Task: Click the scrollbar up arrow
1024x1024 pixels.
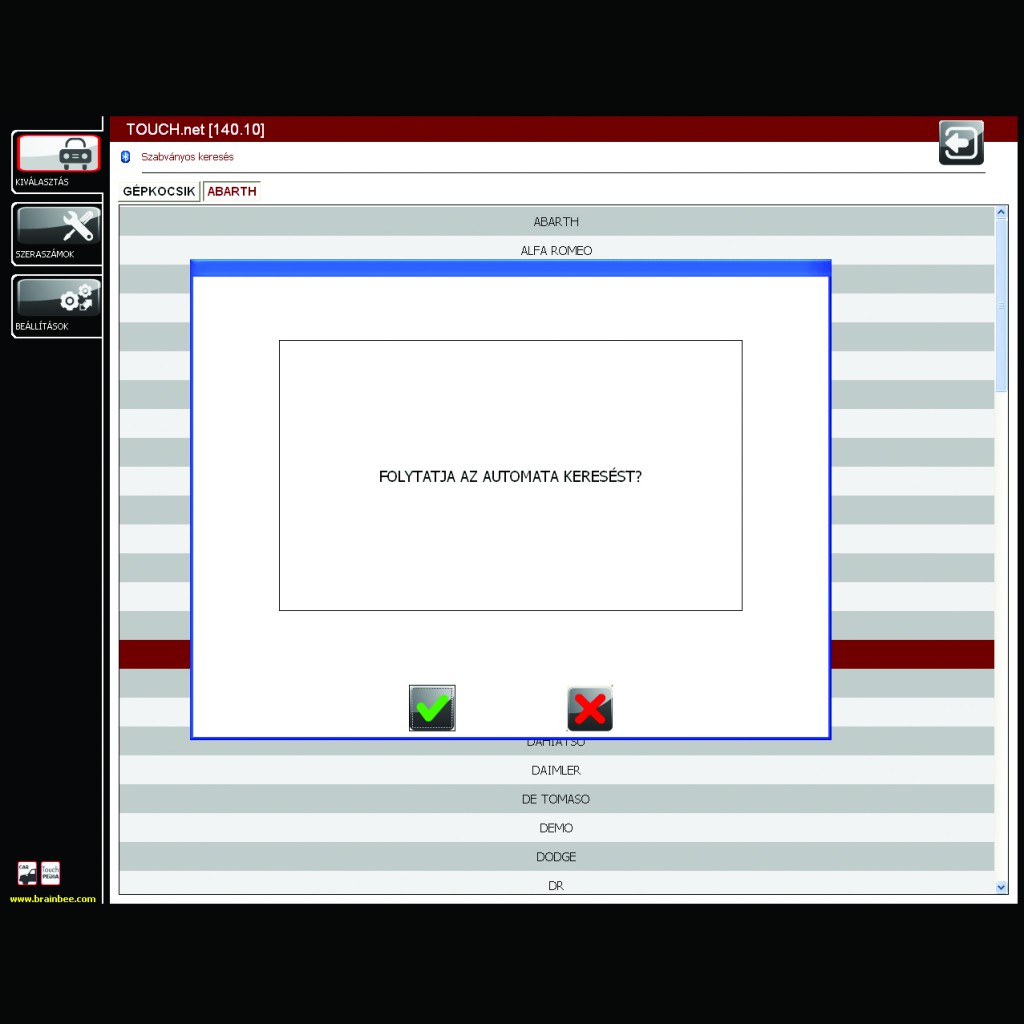Action: (1001, 212)
